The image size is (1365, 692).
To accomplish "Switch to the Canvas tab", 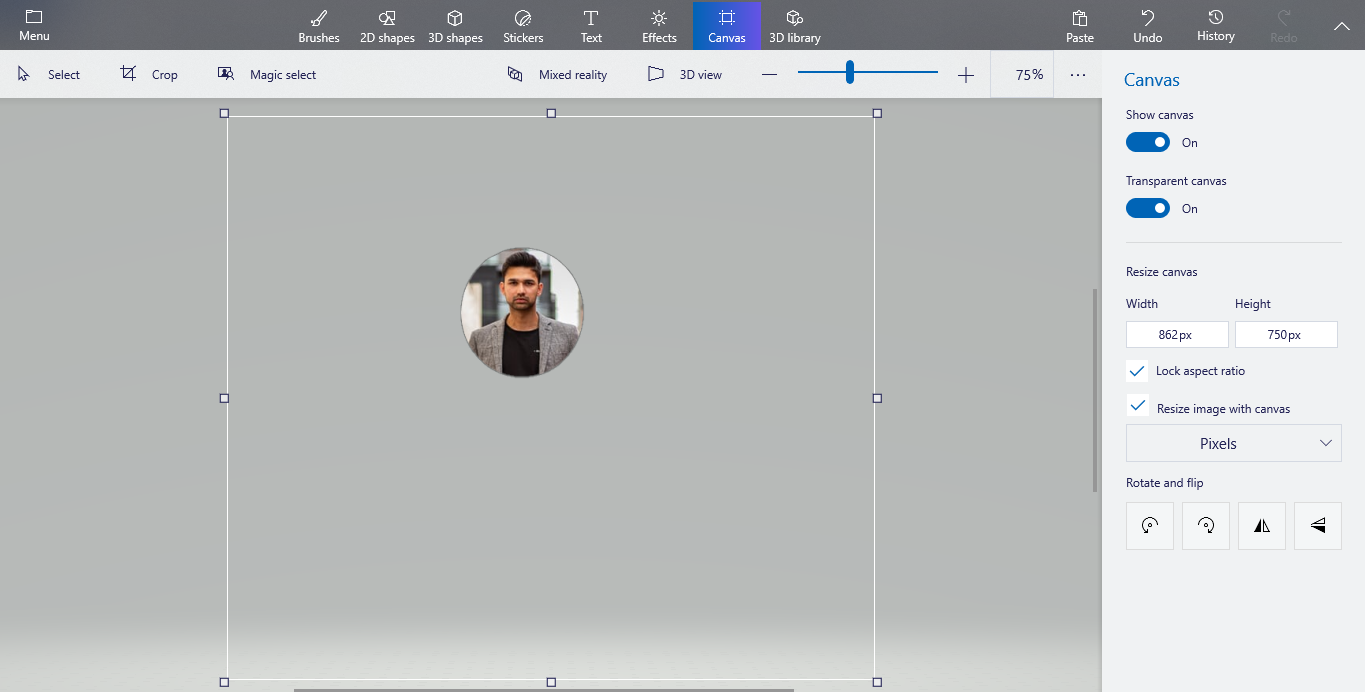I will click(x=726, y=25).
